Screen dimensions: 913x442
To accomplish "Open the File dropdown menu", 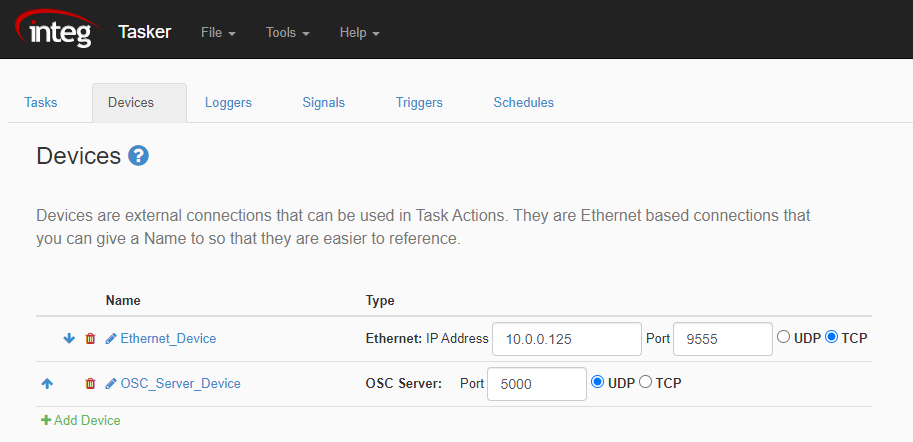I will coord(218,33).
